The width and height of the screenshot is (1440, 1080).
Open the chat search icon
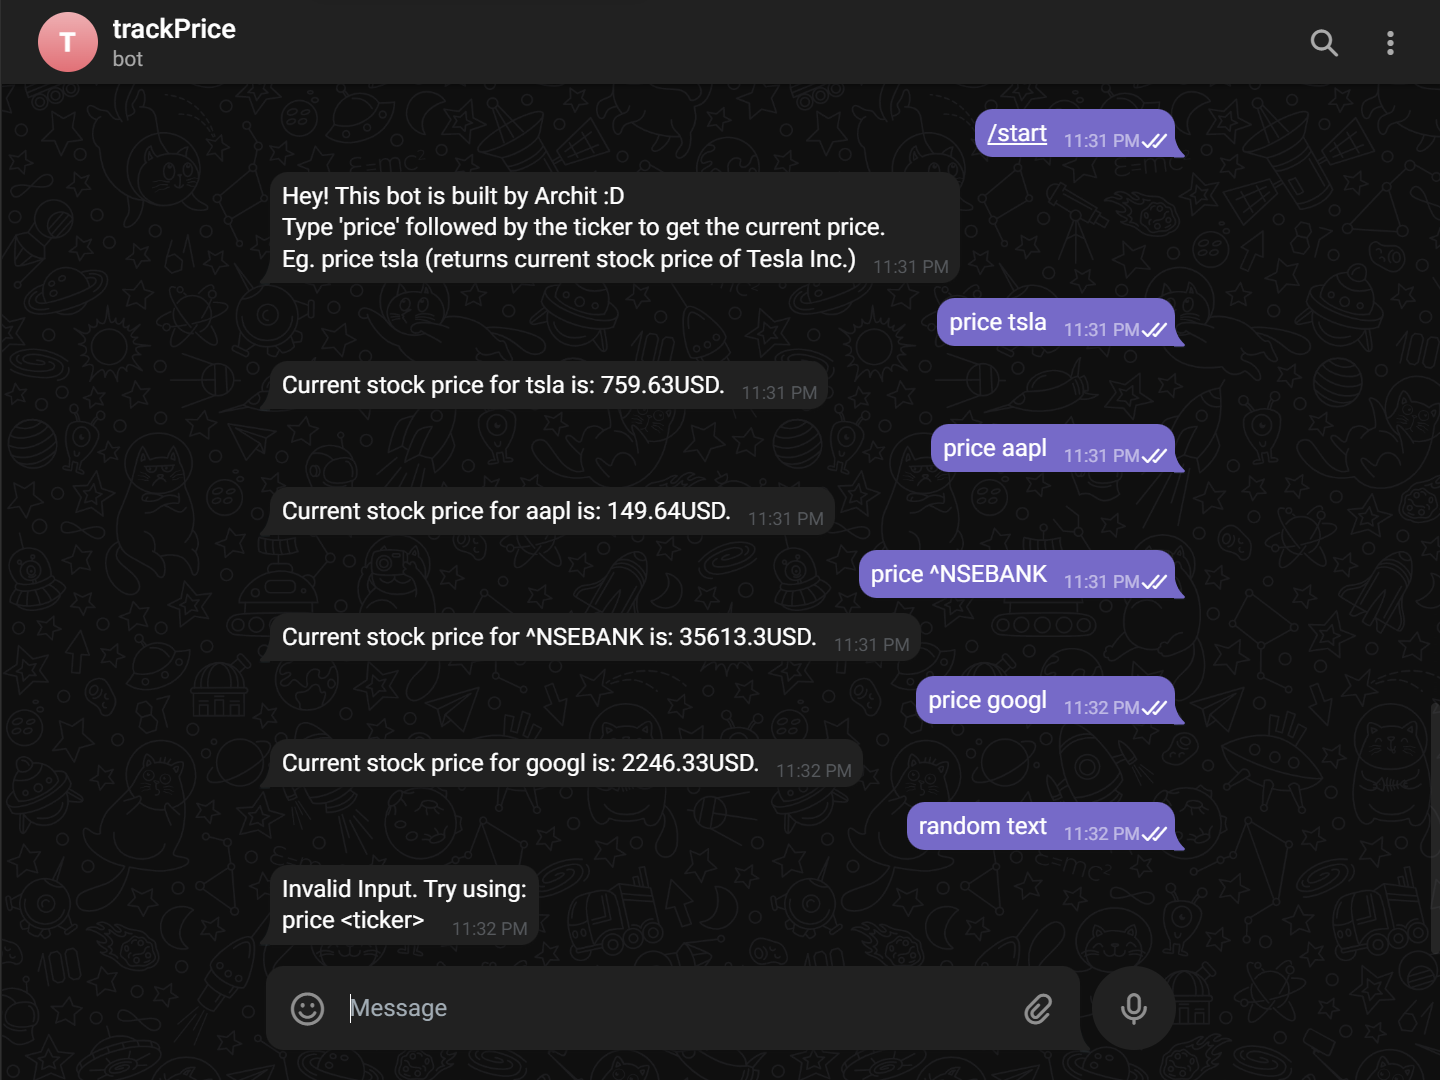1324,42
